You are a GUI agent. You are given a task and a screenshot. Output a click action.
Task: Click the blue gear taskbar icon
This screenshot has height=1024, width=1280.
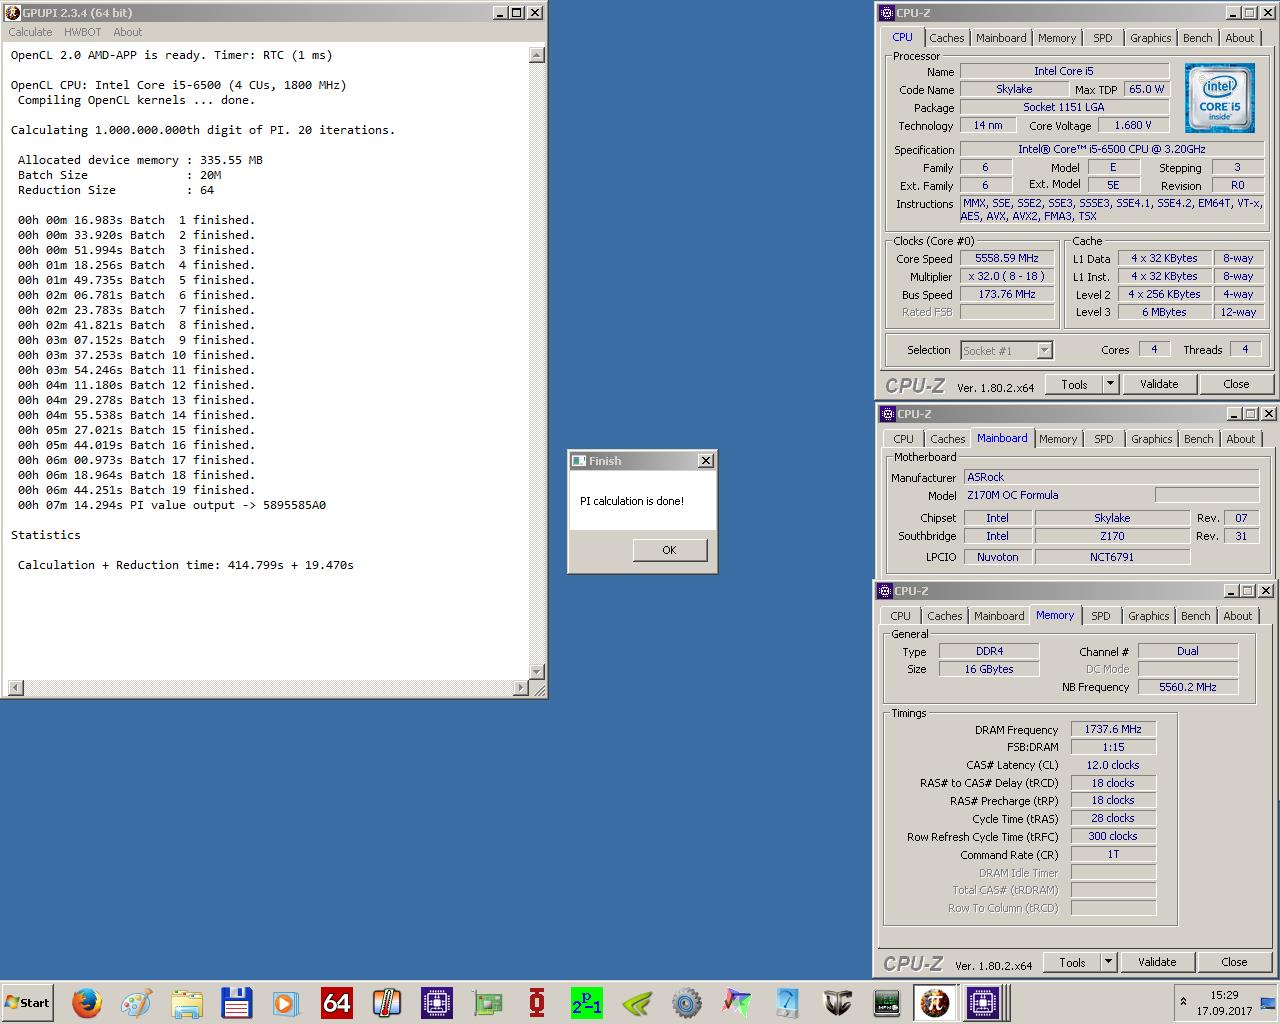pyautogui.click(x=686, y=1002)
